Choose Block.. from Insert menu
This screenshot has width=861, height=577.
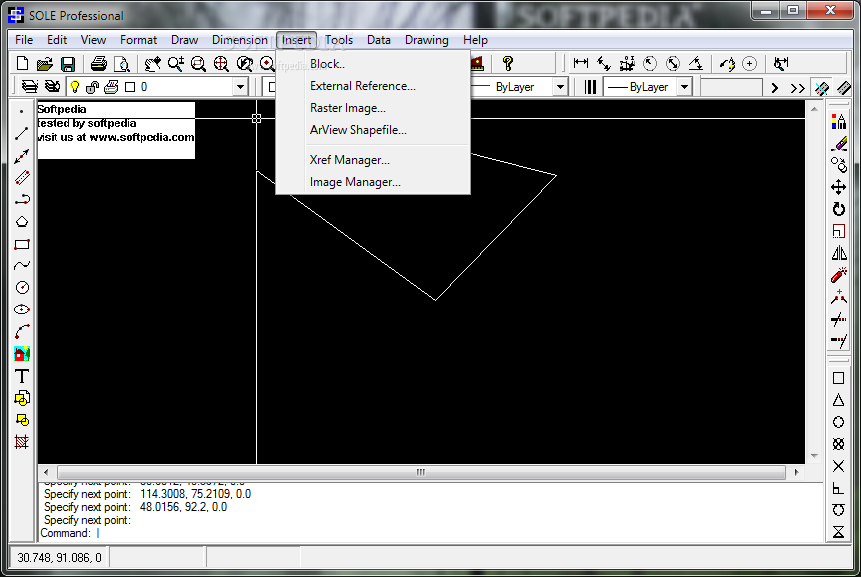pos(373,64)
